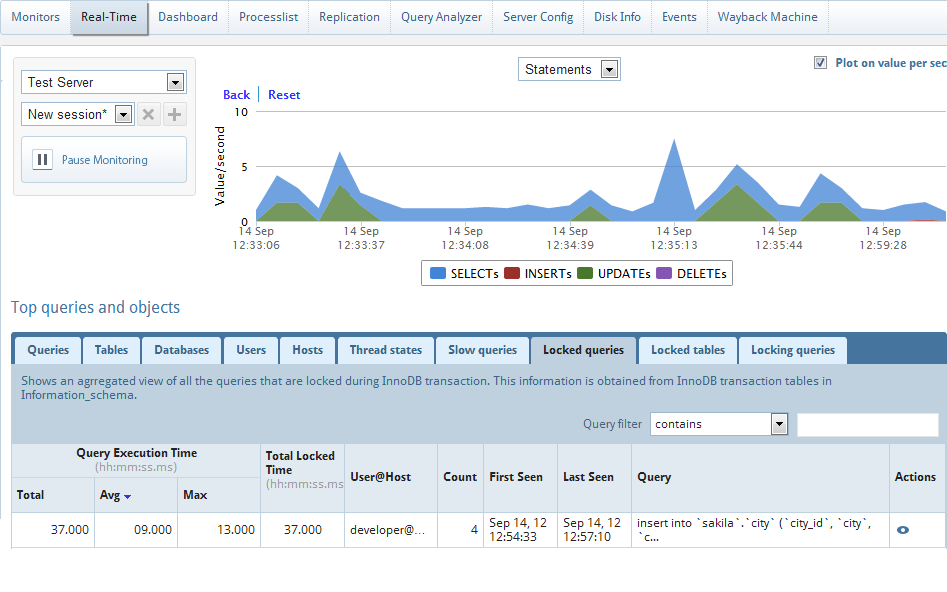Click the pause icon in Pause Monitoring

pos(42,159)
